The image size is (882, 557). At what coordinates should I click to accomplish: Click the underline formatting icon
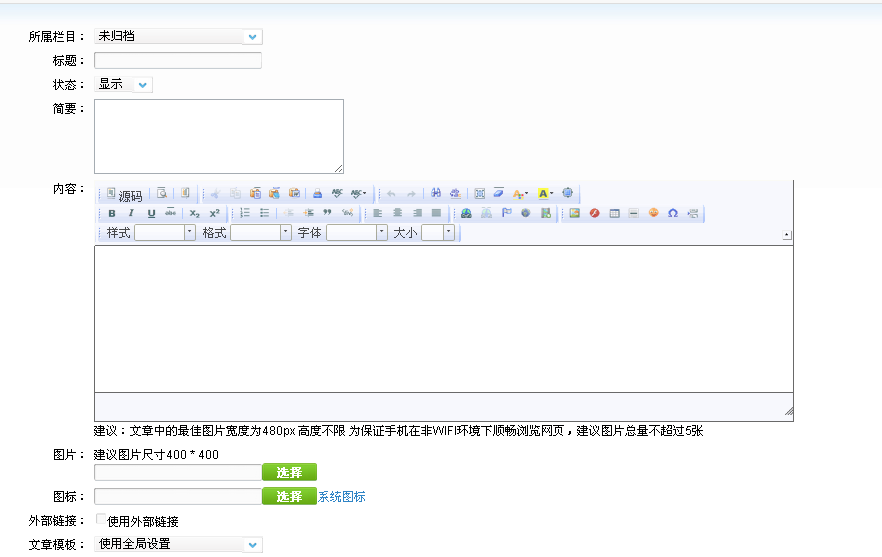151,213
